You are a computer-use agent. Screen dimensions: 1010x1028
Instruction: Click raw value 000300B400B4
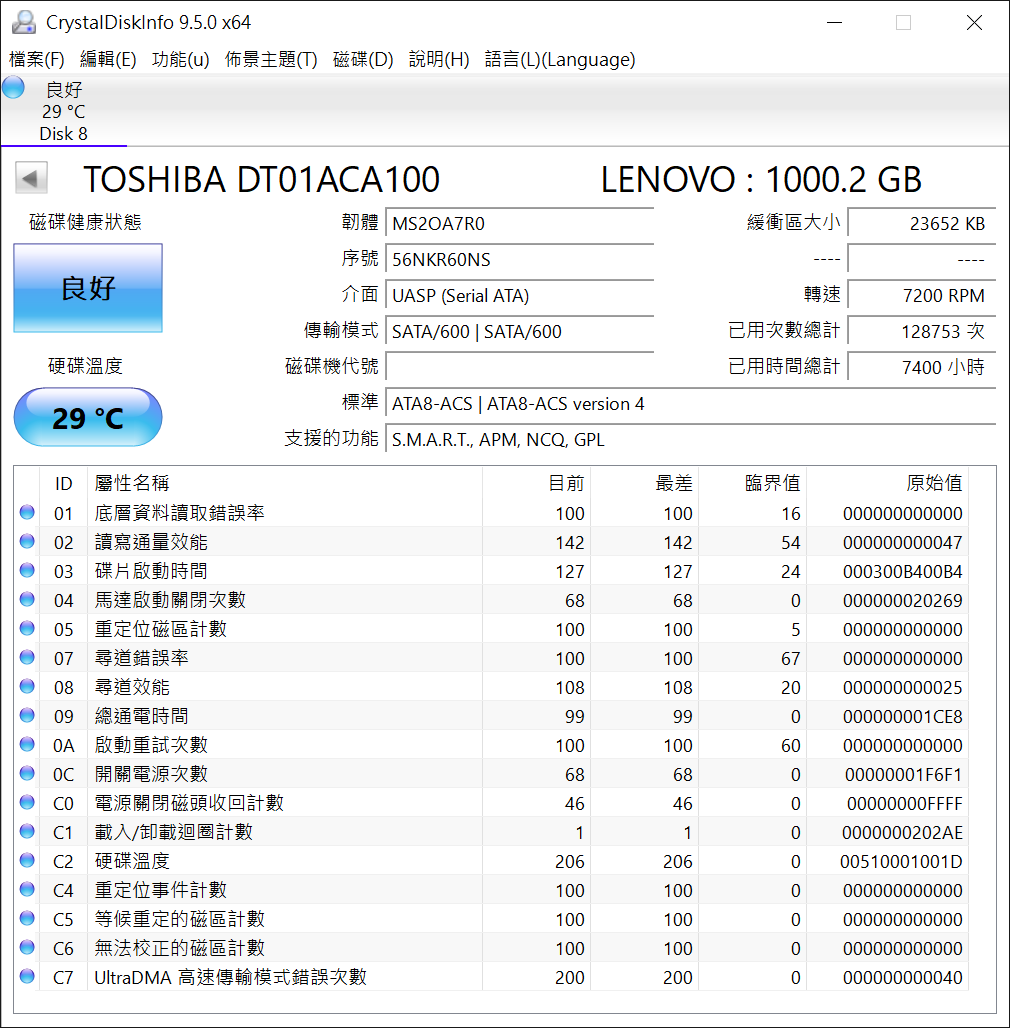[x=903, y=572]
